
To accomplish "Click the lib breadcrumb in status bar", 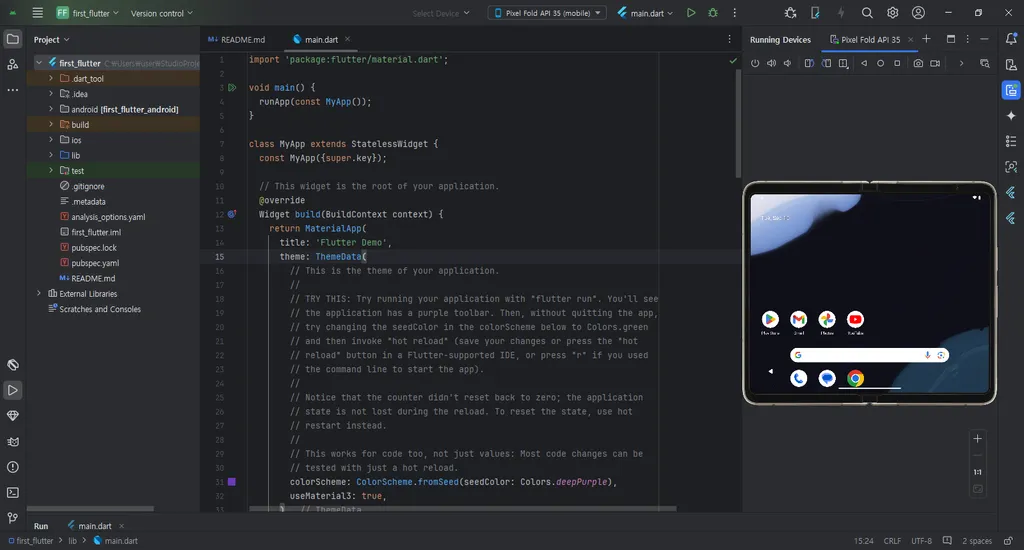I will [72, 541].
